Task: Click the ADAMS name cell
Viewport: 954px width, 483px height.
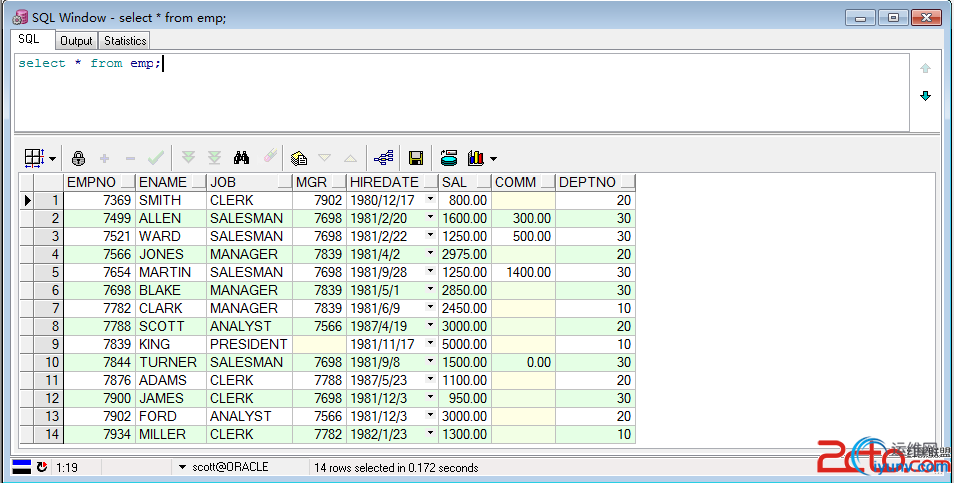Action: pyautogui.click(x=171, y=380)
